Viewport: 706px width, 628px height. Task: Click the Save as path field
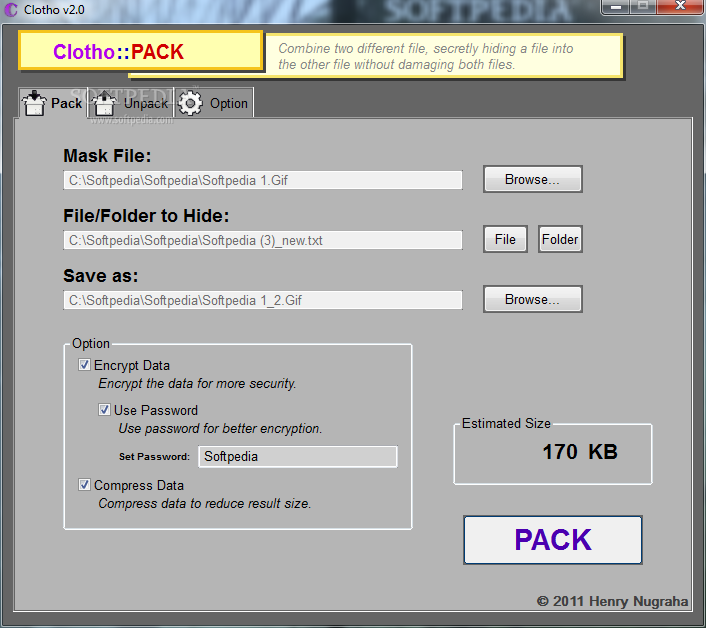(263, 300)
